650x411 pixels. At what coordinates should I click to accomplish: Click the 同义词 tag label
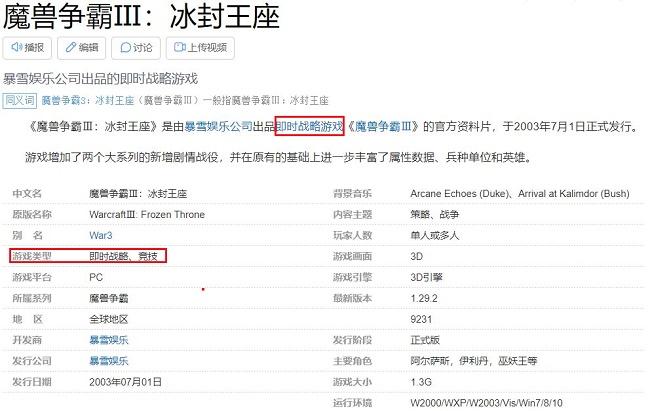pyautogui.click(x=19, y=100)
